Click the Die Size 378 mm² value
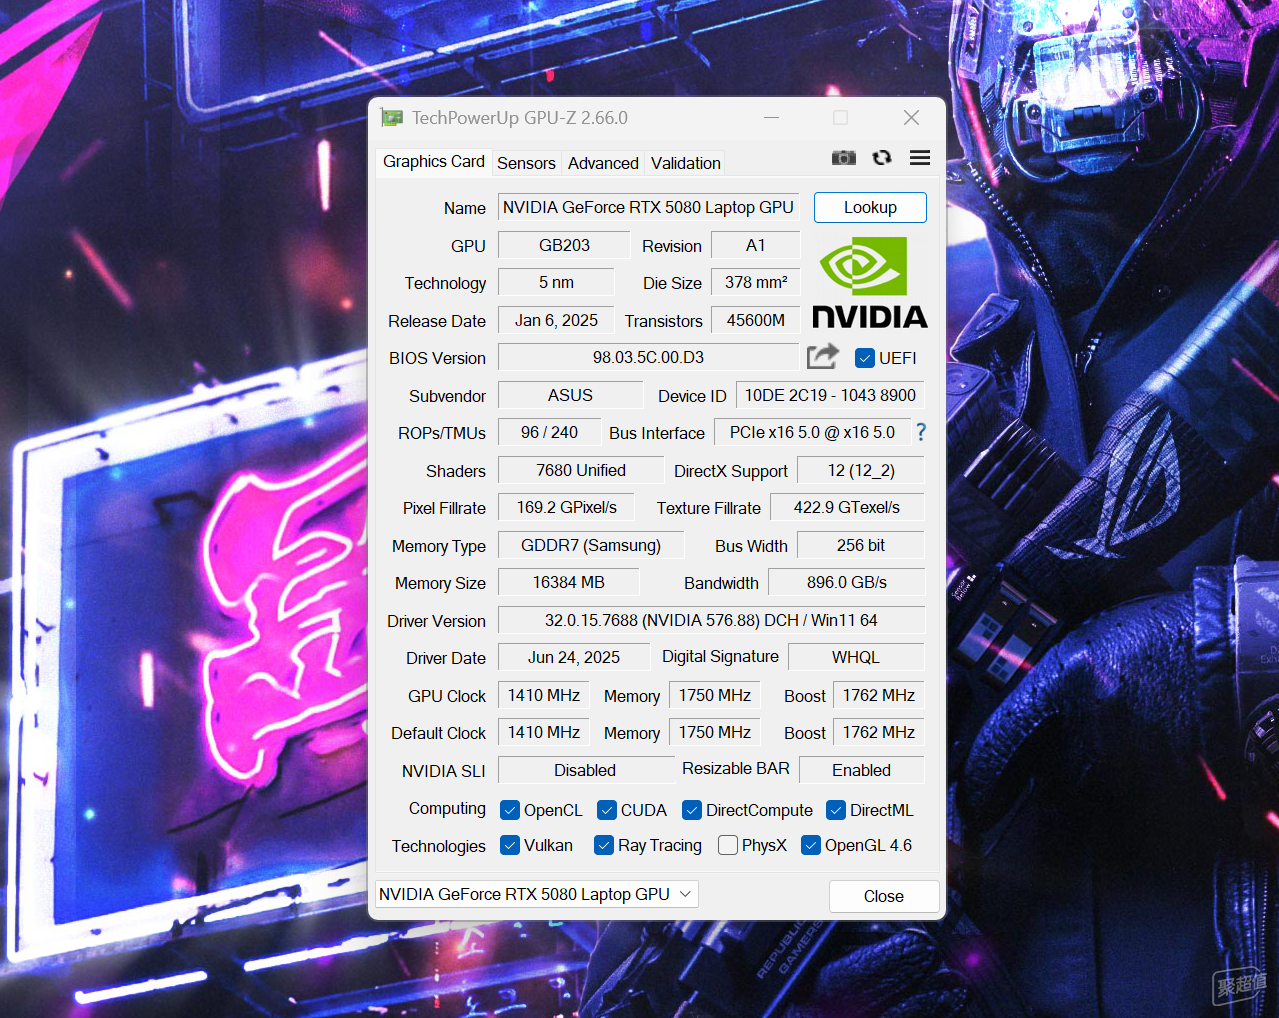Screen dimensions: 1279x1018 [x=756, y=282]
